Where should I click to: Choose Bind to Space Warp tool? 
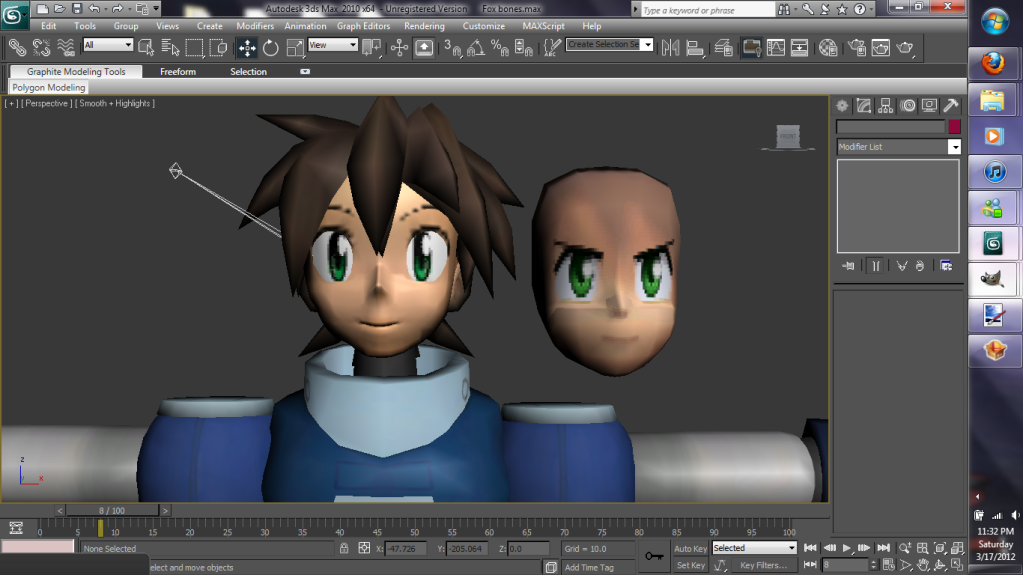[x=66, y=48]
